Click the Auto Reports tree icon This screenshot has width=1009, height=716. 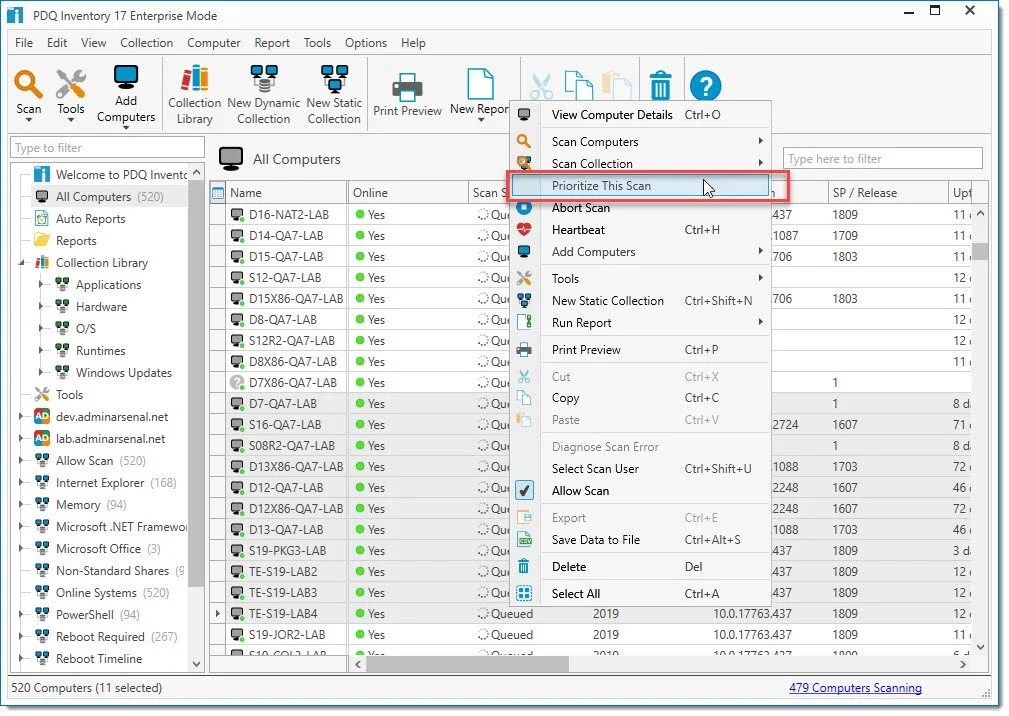coord(42,218)
